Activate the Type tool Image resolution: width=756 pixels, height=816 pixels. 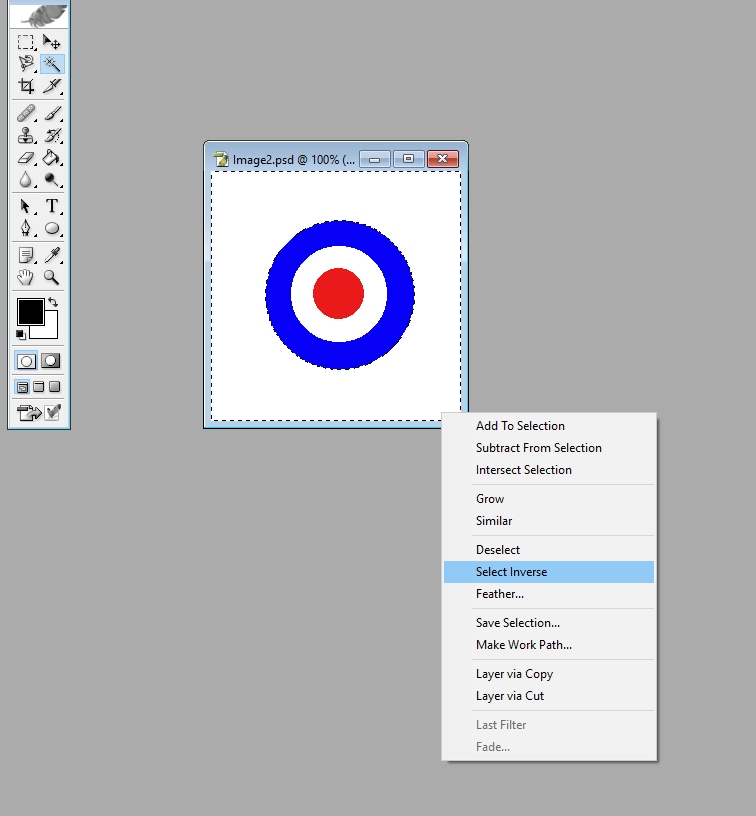(52, 206)
